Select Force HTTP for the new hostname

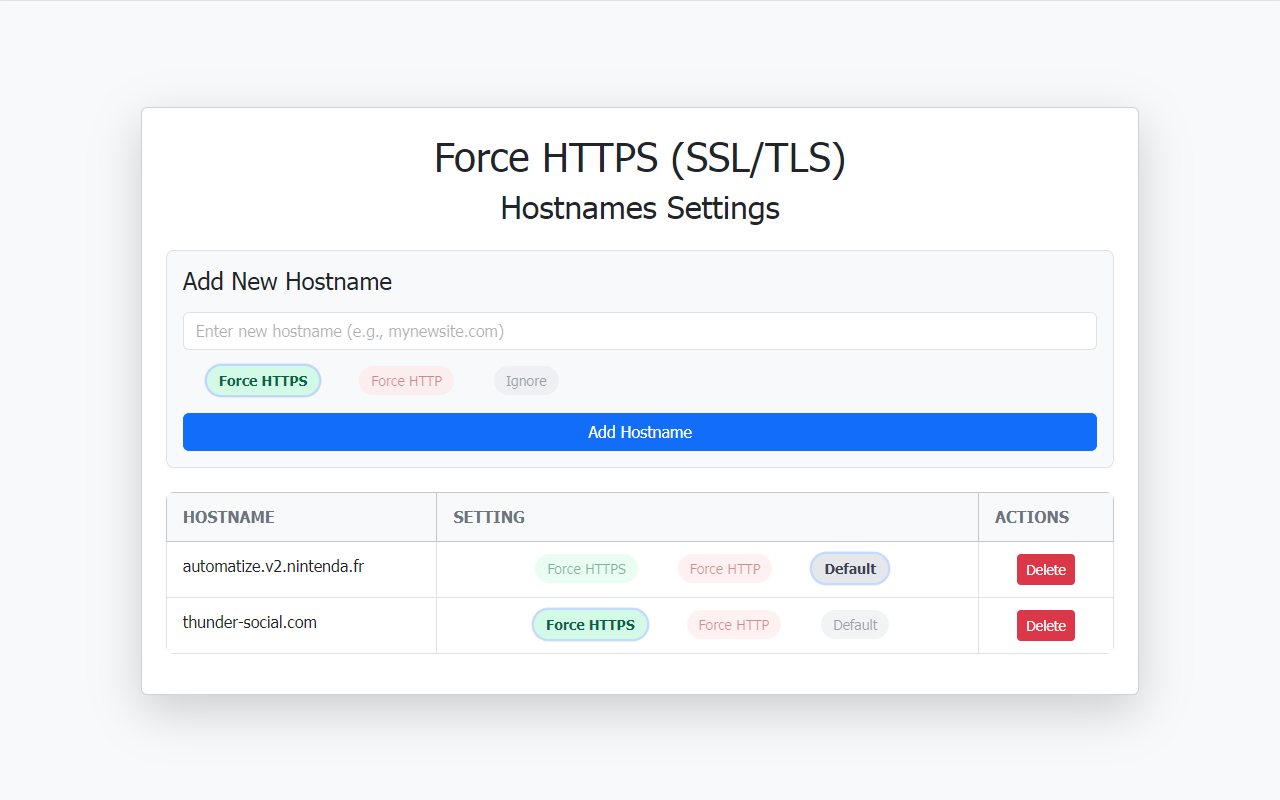pos(406,380)
